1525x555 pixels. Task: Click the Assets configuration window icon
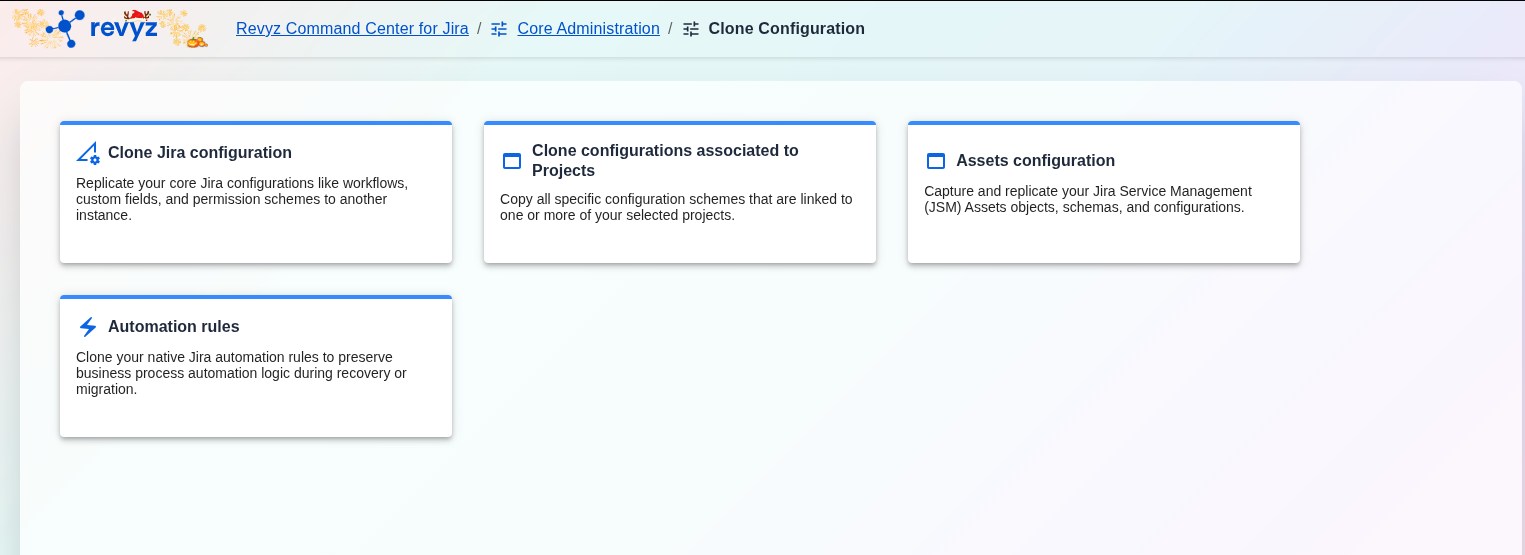pos(936,161)
